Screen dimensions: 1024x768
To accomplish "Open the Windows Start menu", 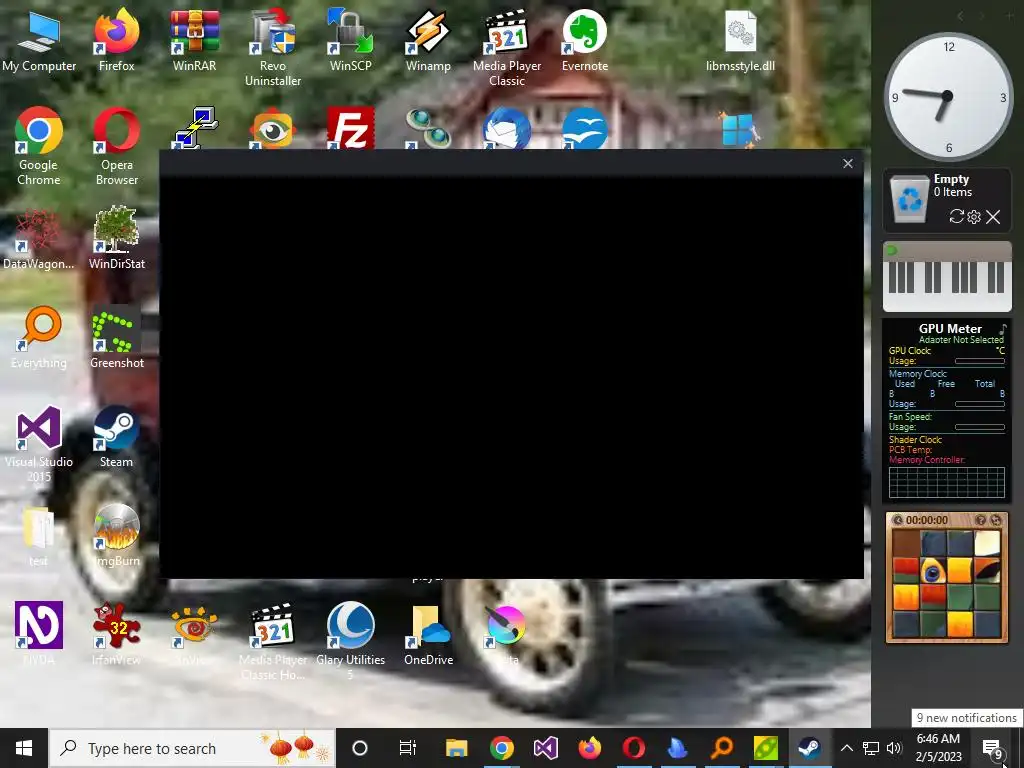I will point(24,748).
